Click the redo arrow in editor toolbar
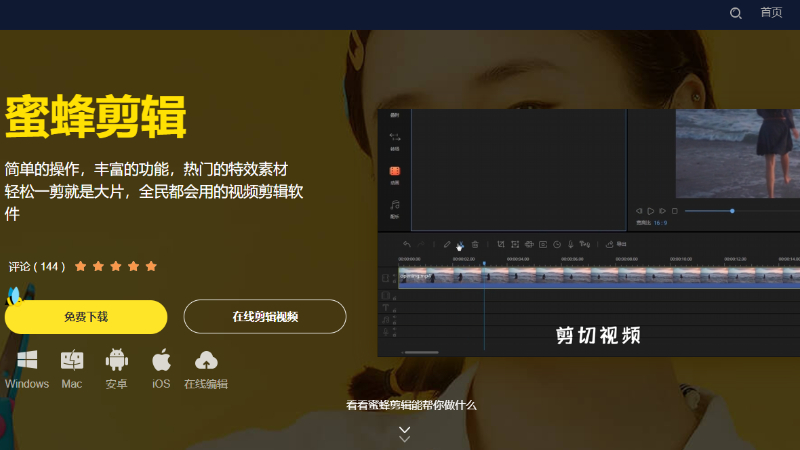 point(420,244)
